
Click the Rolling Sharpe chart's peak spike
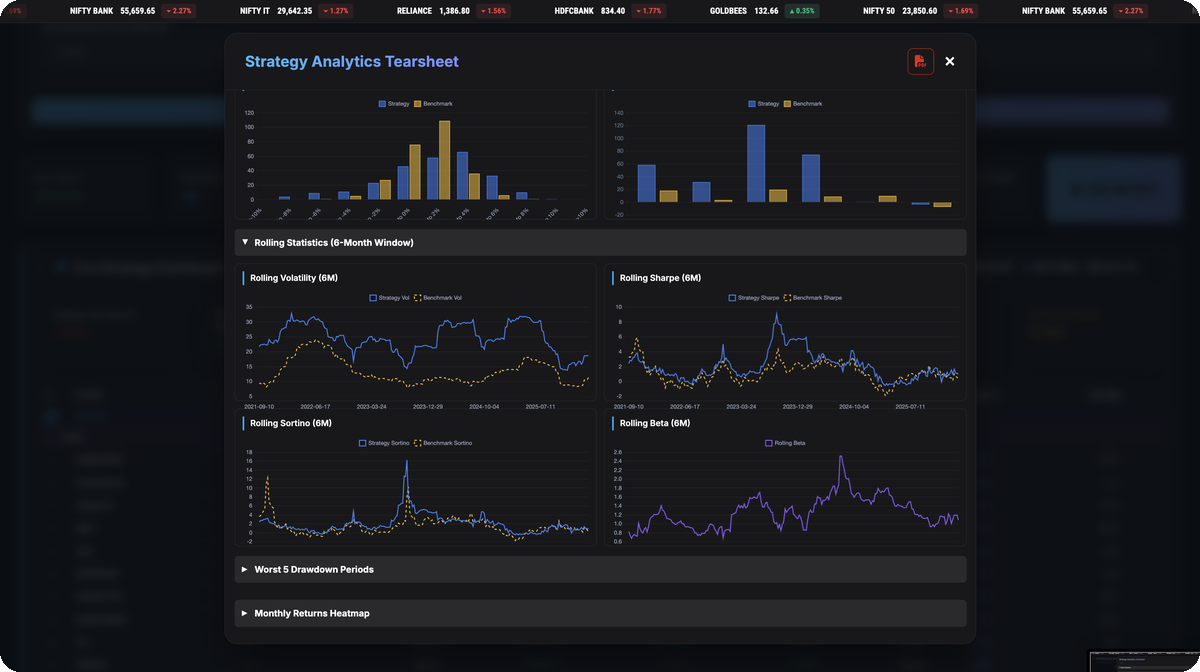coord(778,316)
